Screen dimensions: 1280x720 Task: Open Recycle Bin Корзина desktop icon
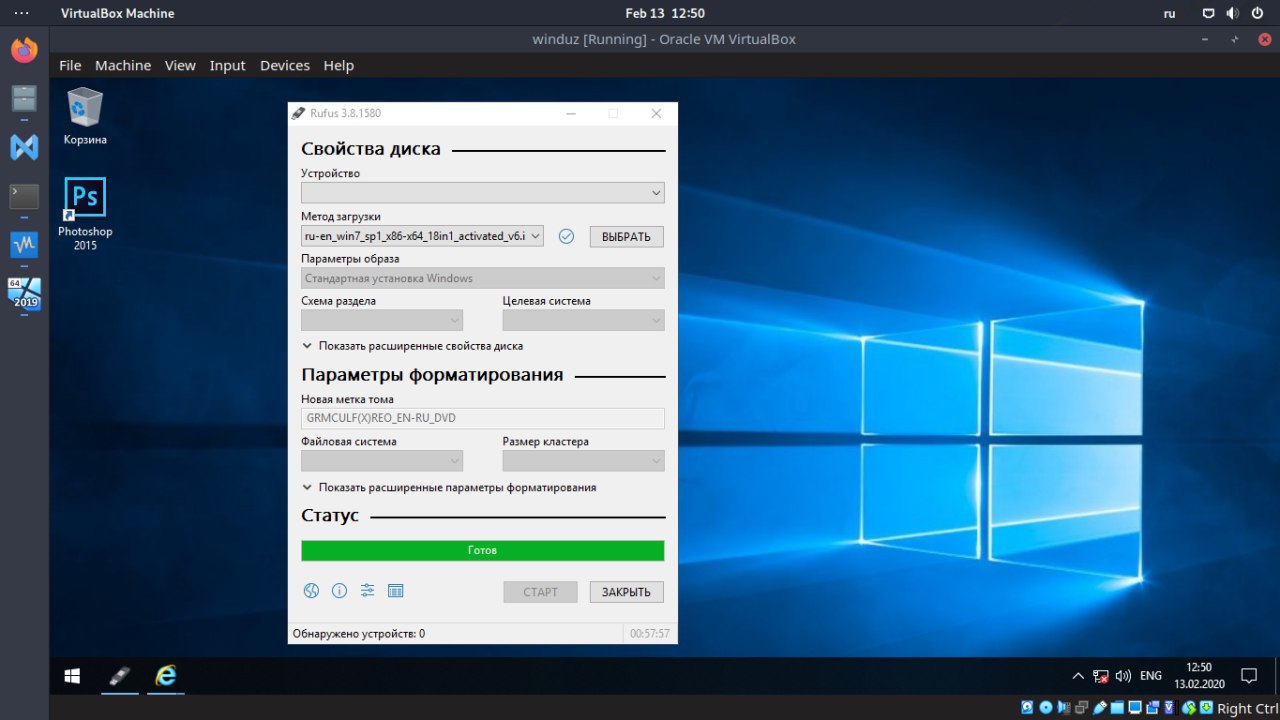pos(85,116)
